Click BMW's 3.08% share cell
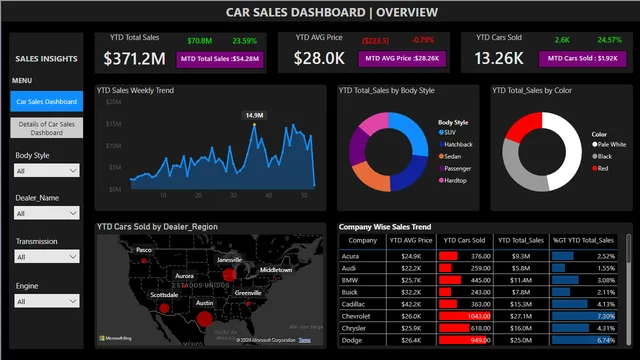This screenshot has height=360, width=640. [583, 280]
